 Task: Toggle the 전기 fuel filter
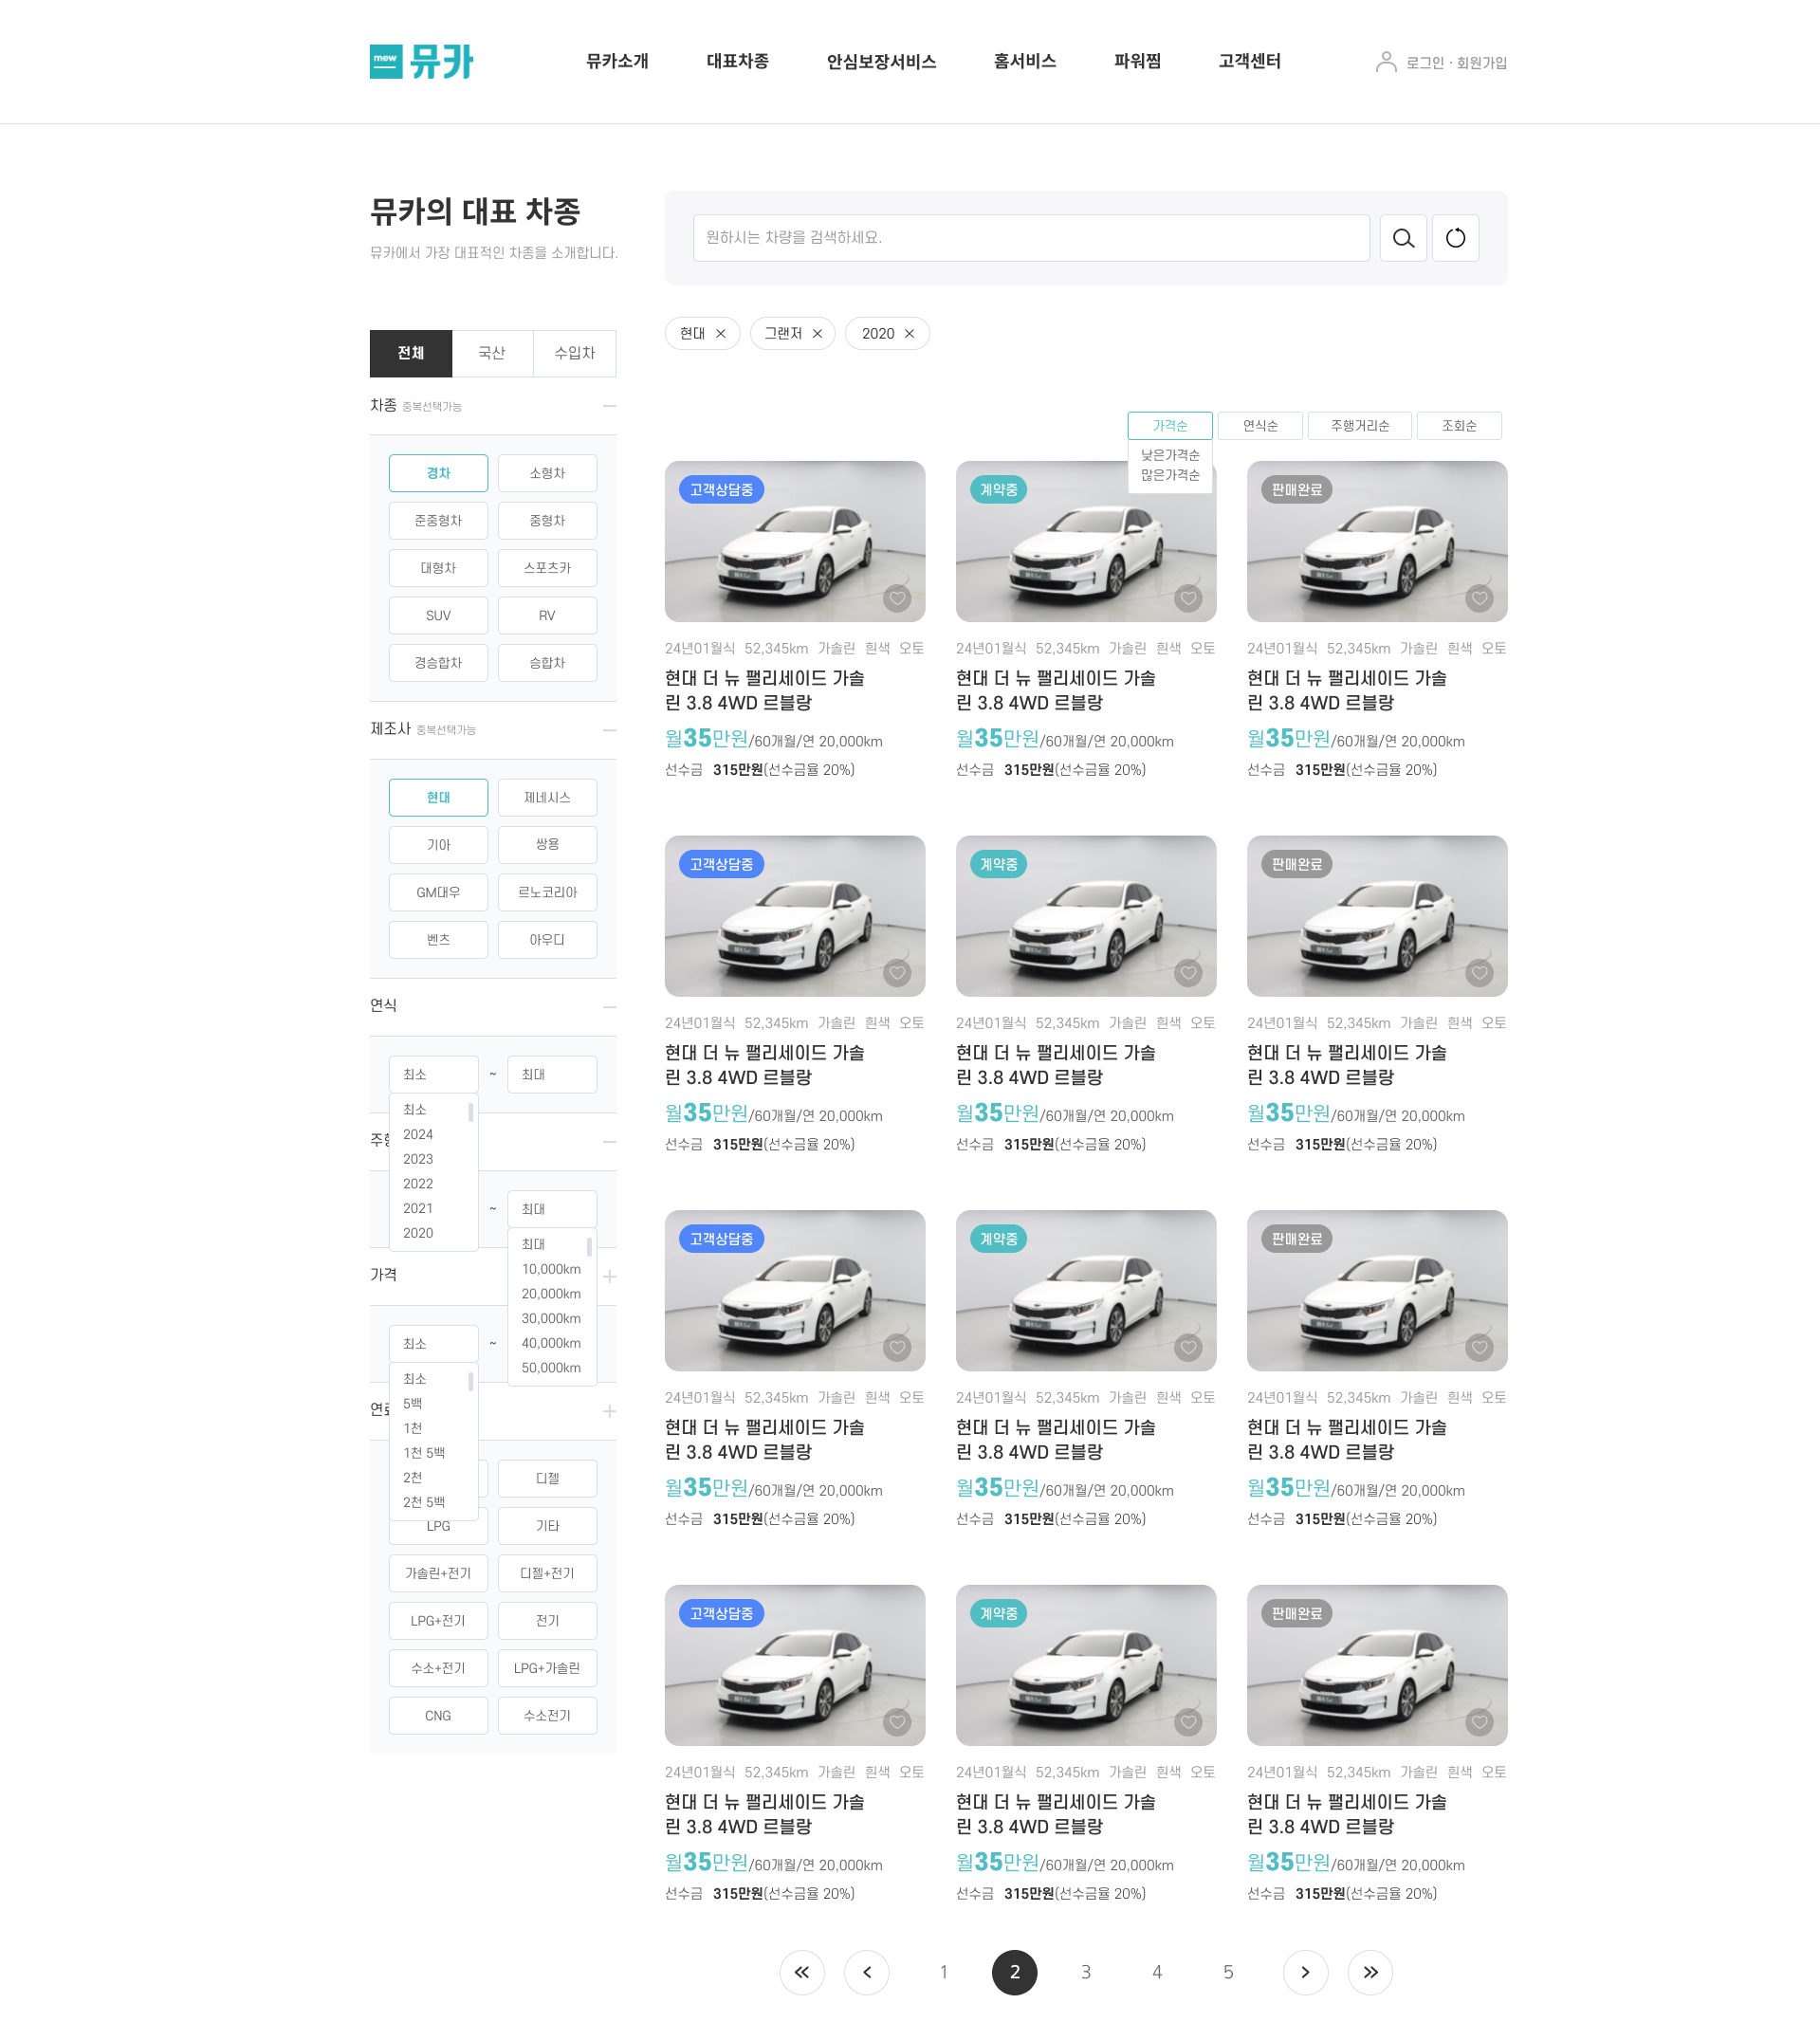tap(547, 1621)
